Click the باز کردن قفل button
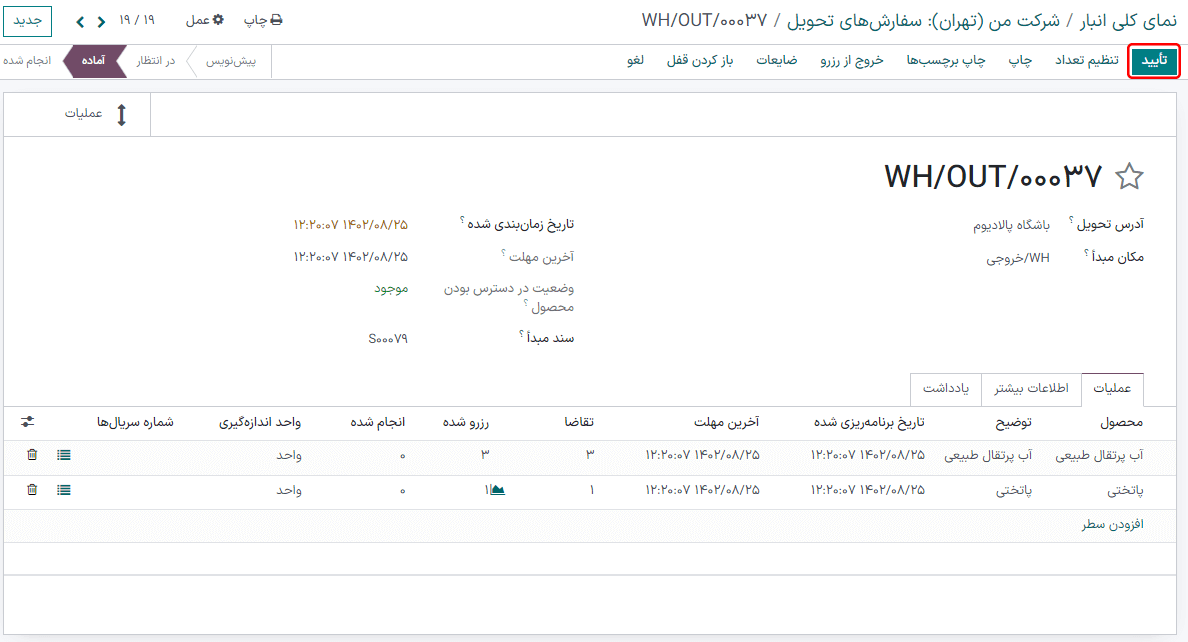The height and width of the screenshot is (642, 1188). (x=699, y=61)
